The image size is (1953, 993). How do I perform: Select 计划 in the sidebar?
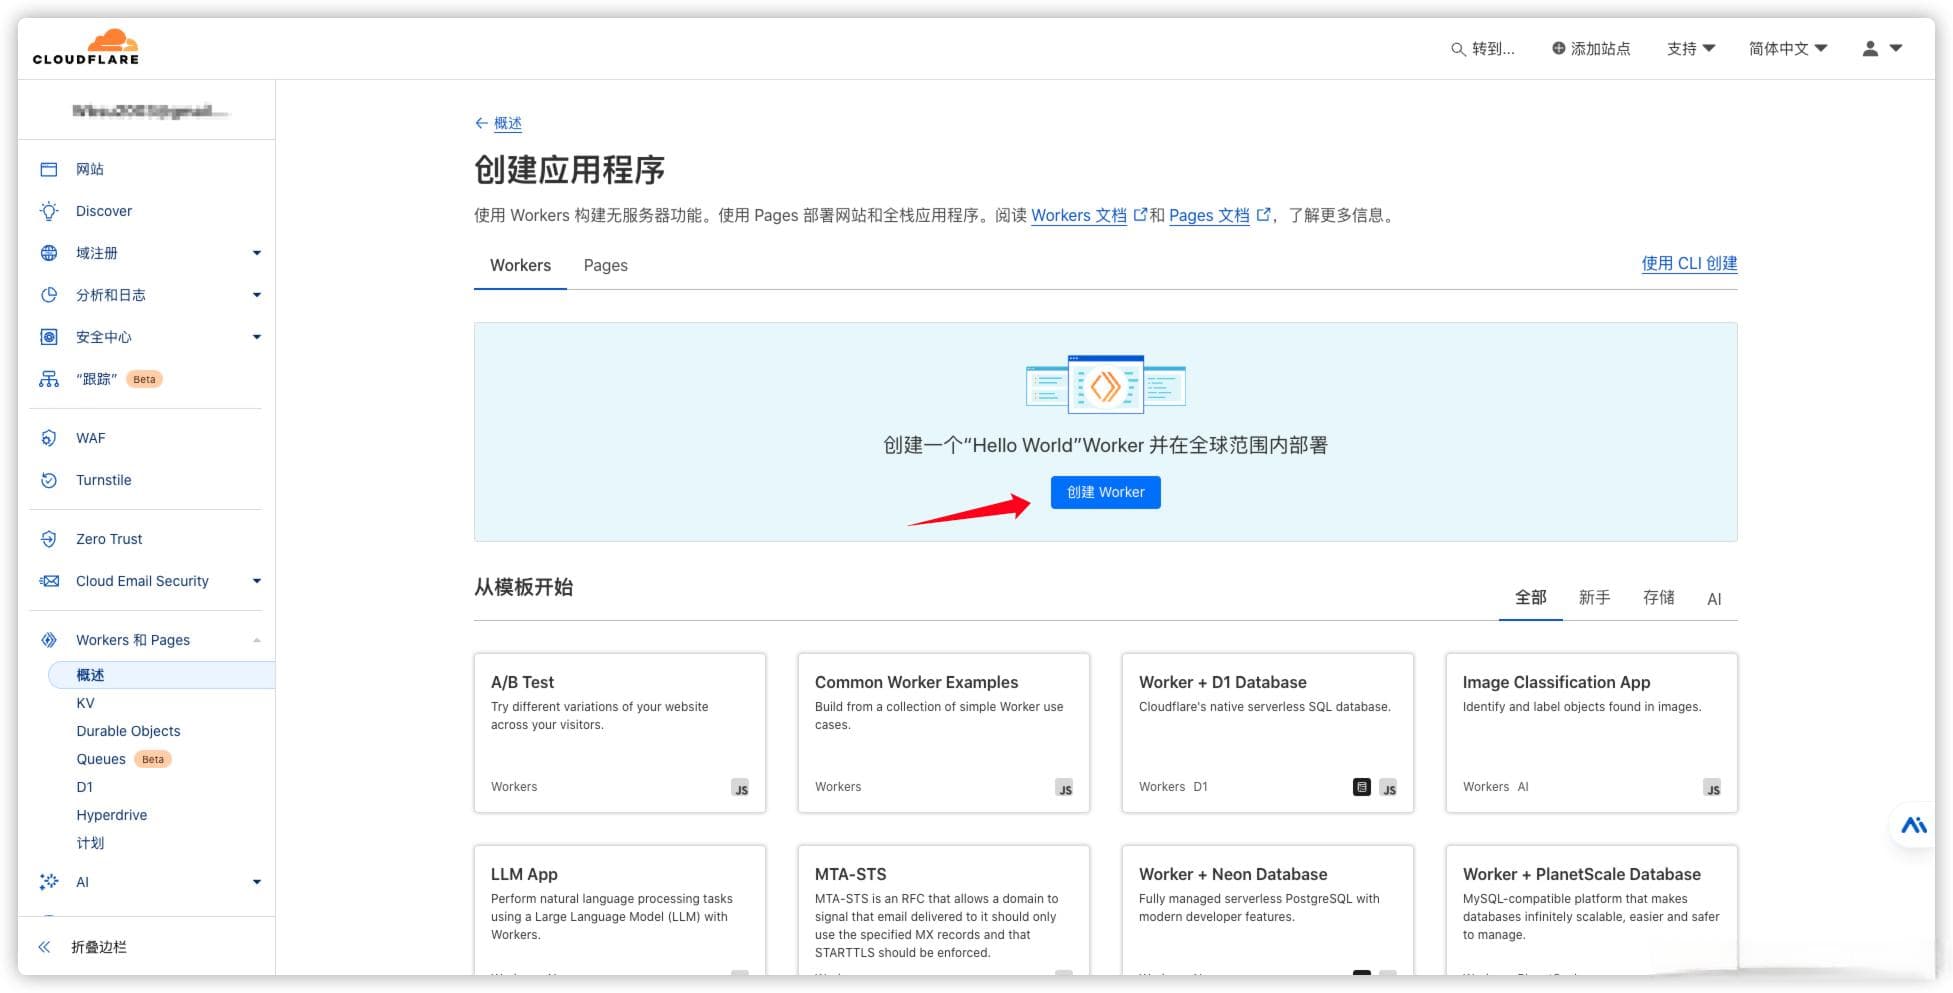point(90,843)
